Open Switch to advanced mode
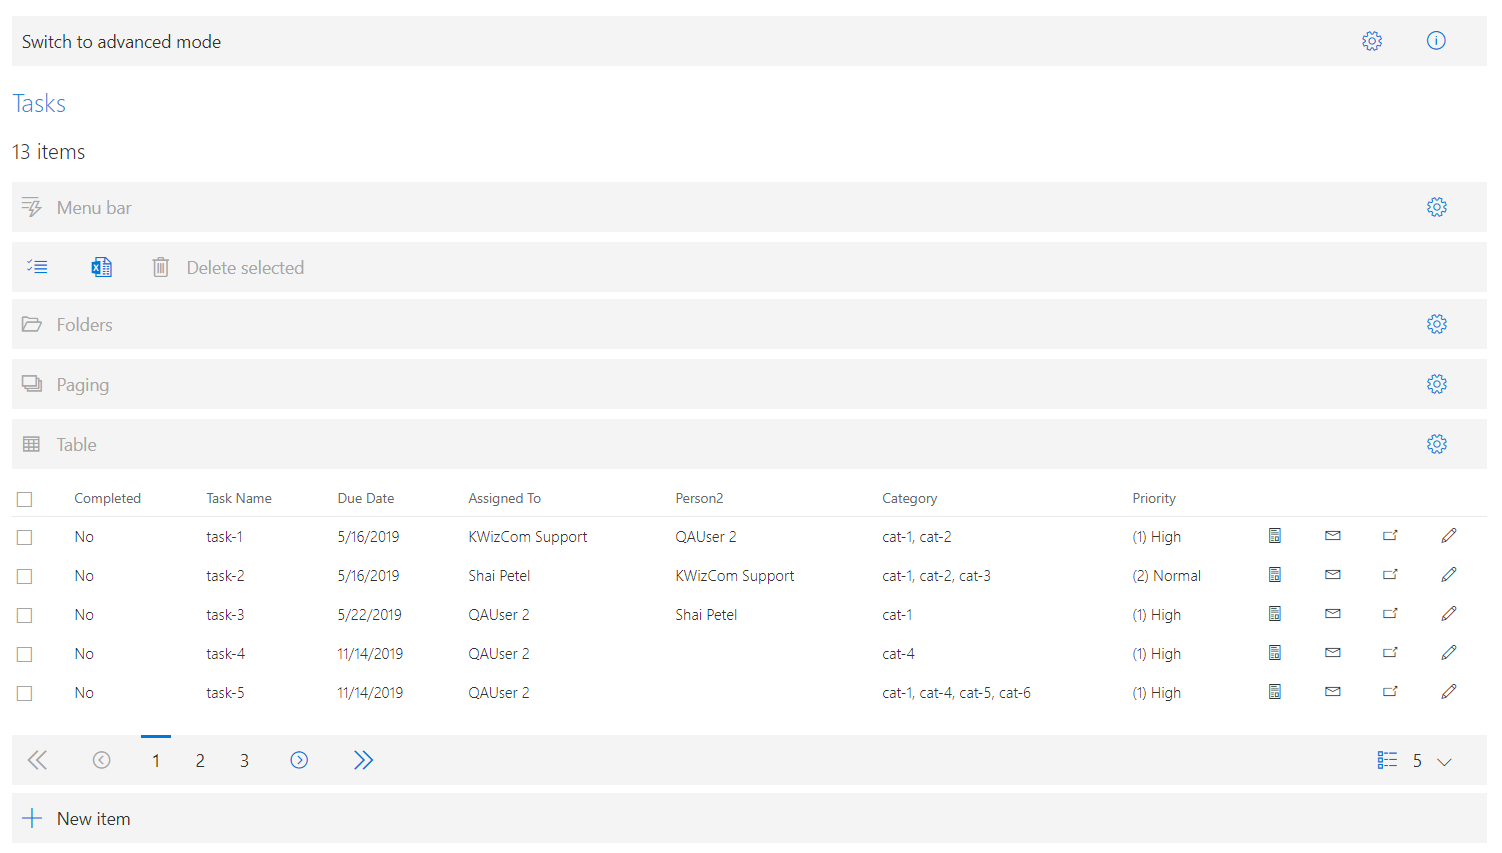Image resolution: width=1502 pixels, height=853 pixels. [x=121, y=41]
